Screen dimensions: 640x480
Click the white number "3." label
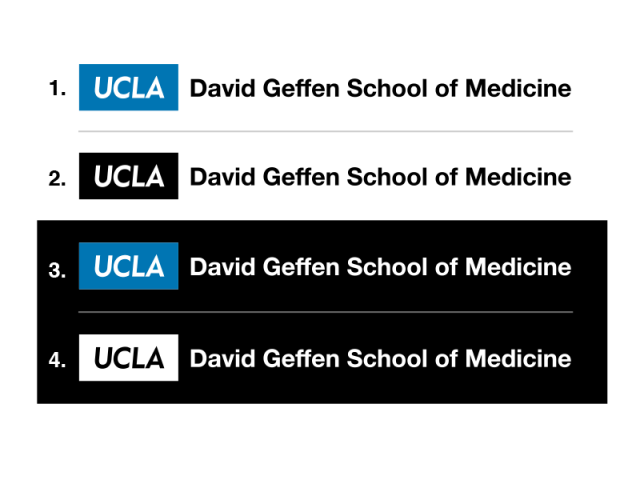coord(57,269)
